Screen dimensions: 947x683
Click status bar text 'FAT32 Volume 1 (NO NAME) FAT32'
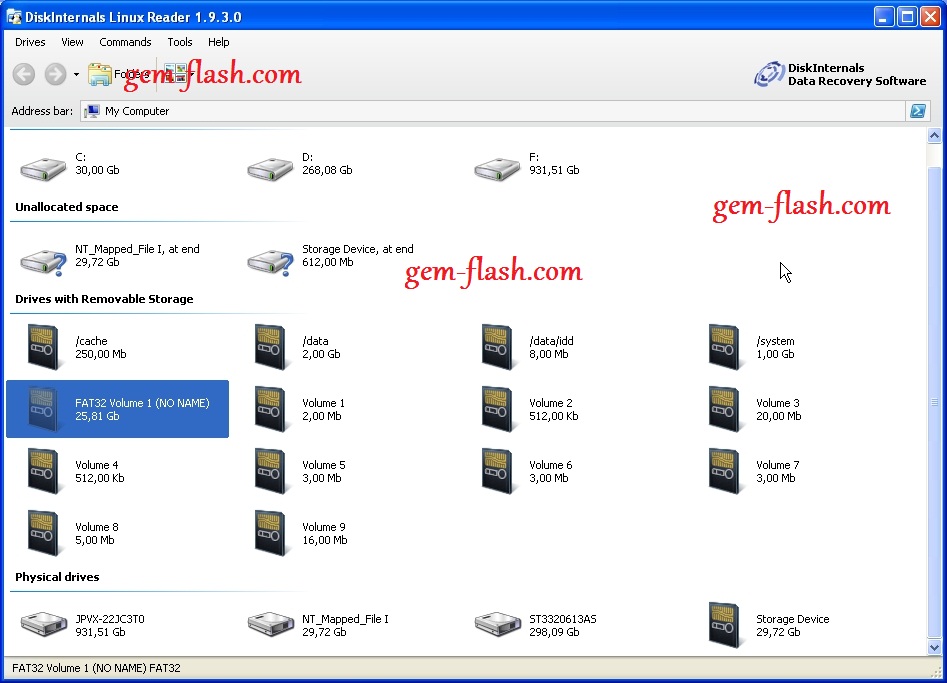(x=96, y=668)
